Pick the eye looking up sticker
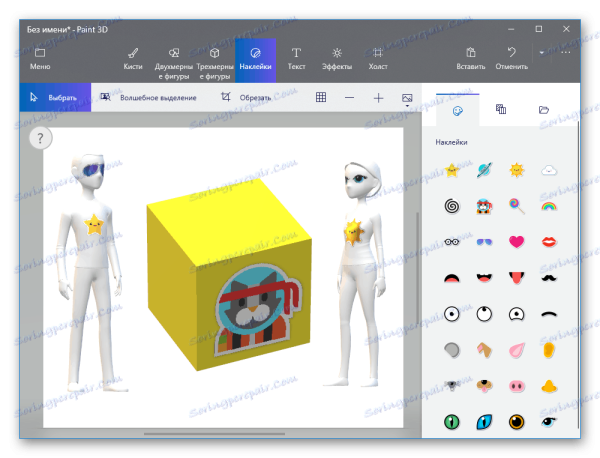Screen dimensions: 600x458 pyautogui.click(x=484, y=314)
